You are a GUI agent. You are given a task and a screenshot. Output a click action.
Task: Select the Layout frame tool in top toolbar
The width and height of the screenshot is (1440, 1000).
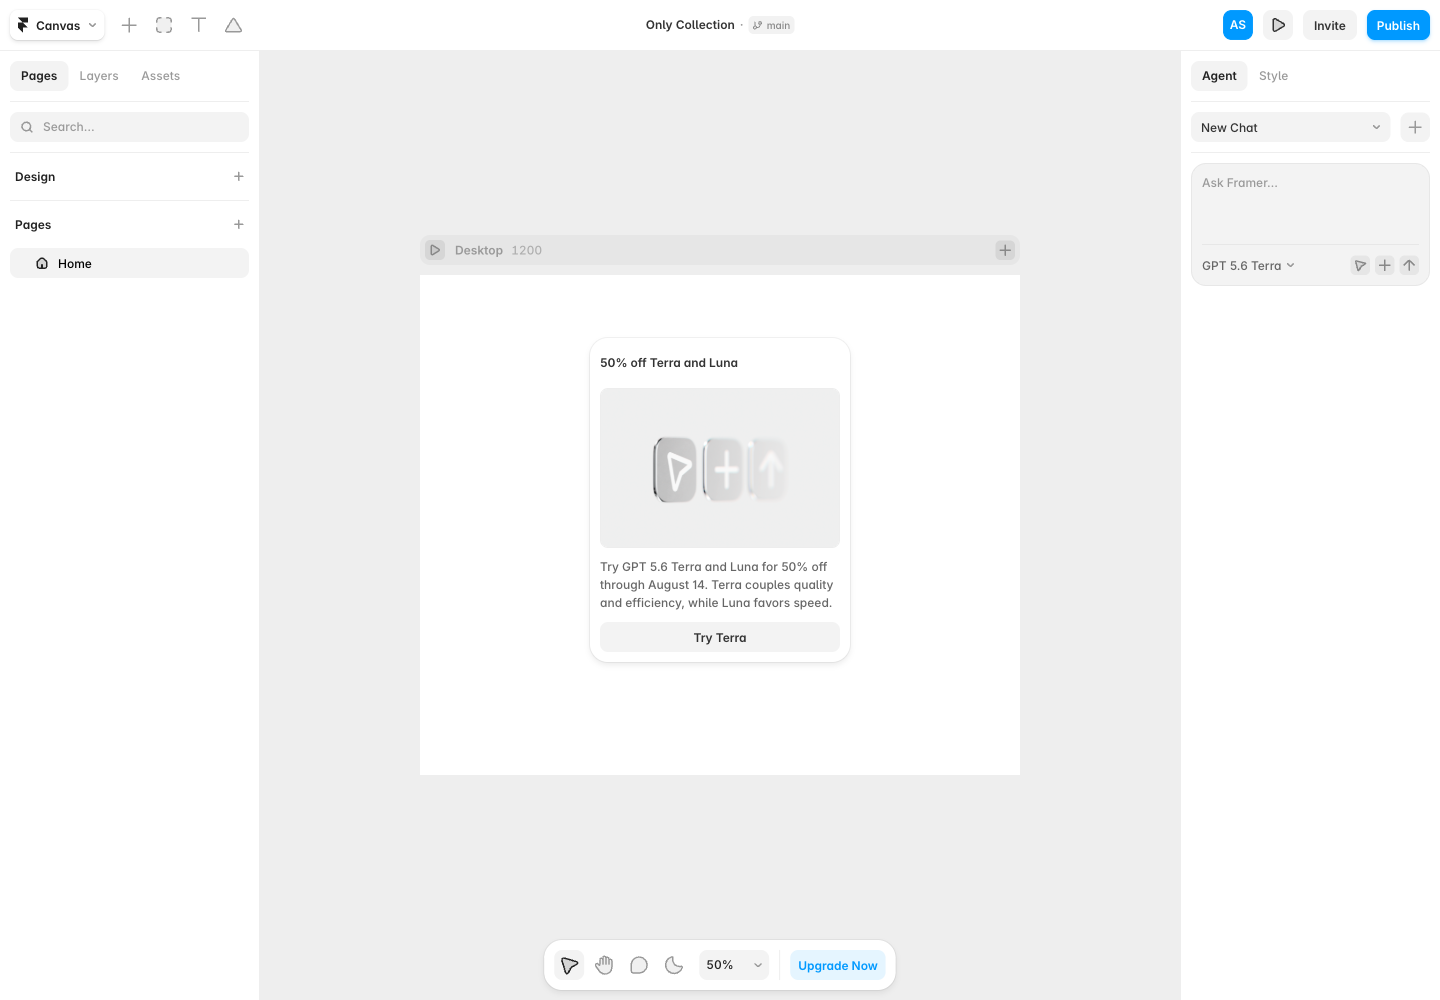click(164, 25)
